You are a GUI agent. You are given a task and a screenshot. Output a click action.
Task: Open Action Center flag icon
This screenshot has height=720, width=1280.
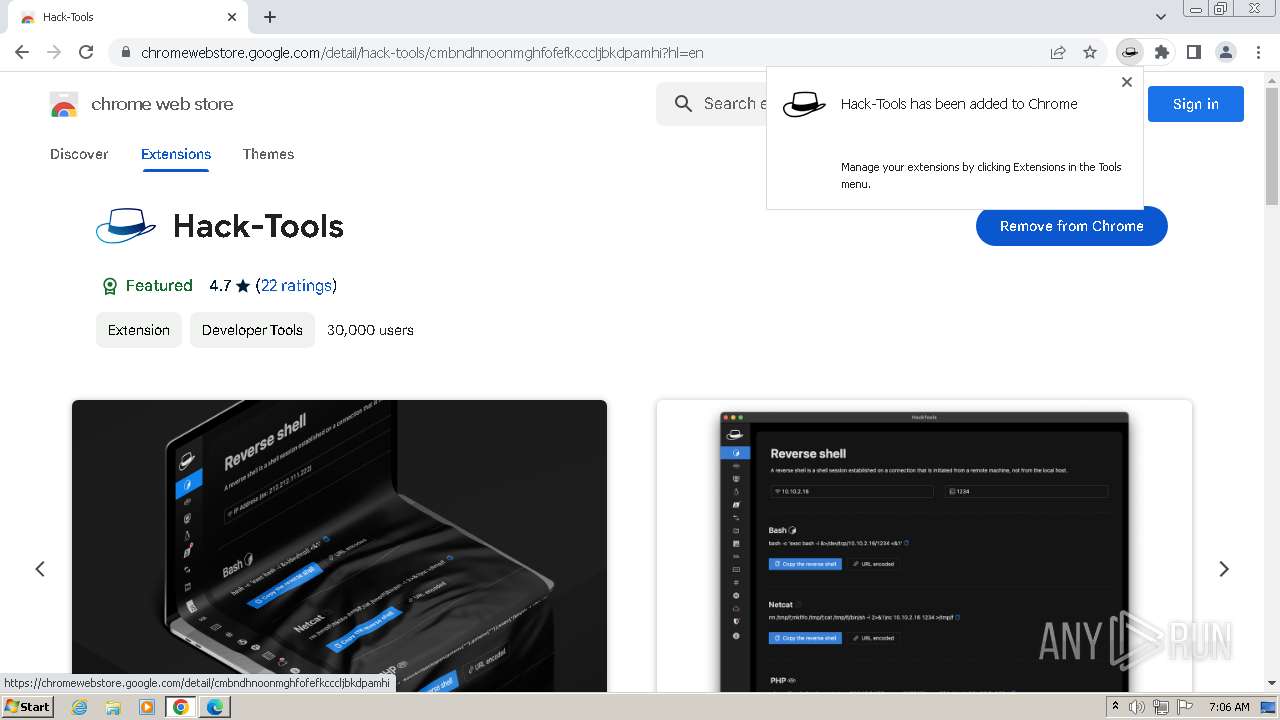click(x=1183, y=707)
